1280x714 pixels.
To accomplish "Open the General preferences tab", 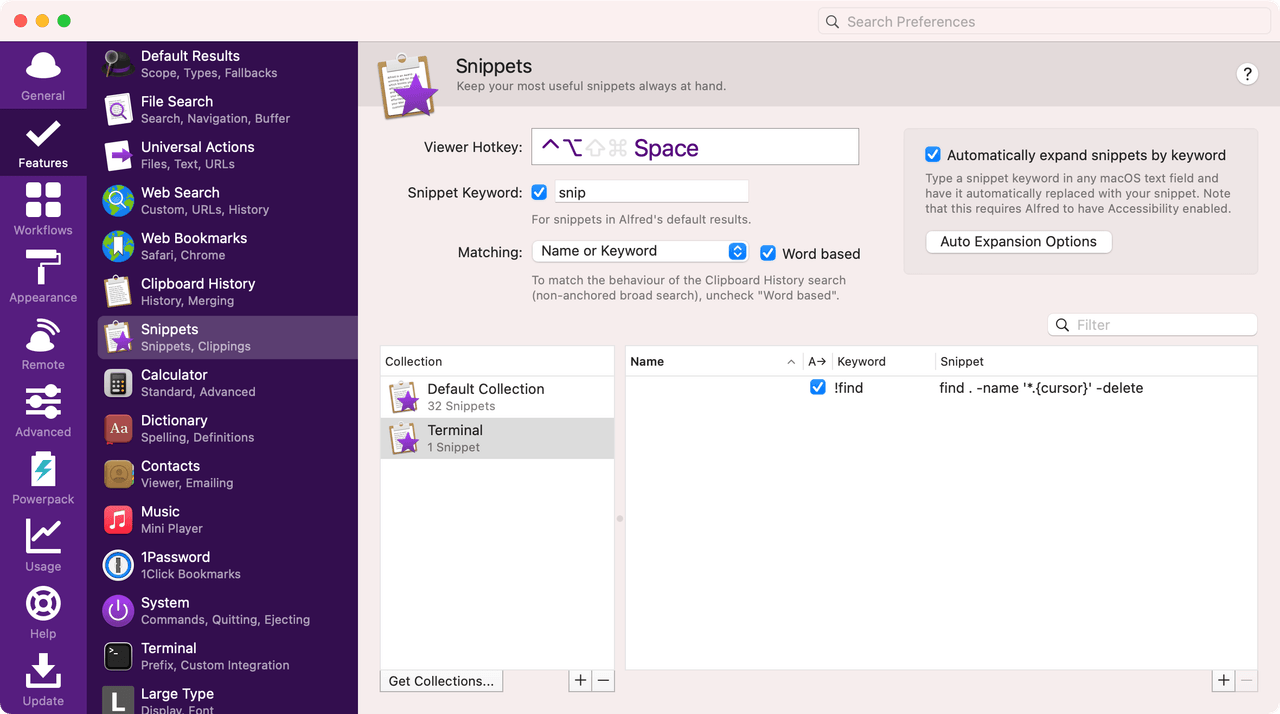I will tap(43, 76).
